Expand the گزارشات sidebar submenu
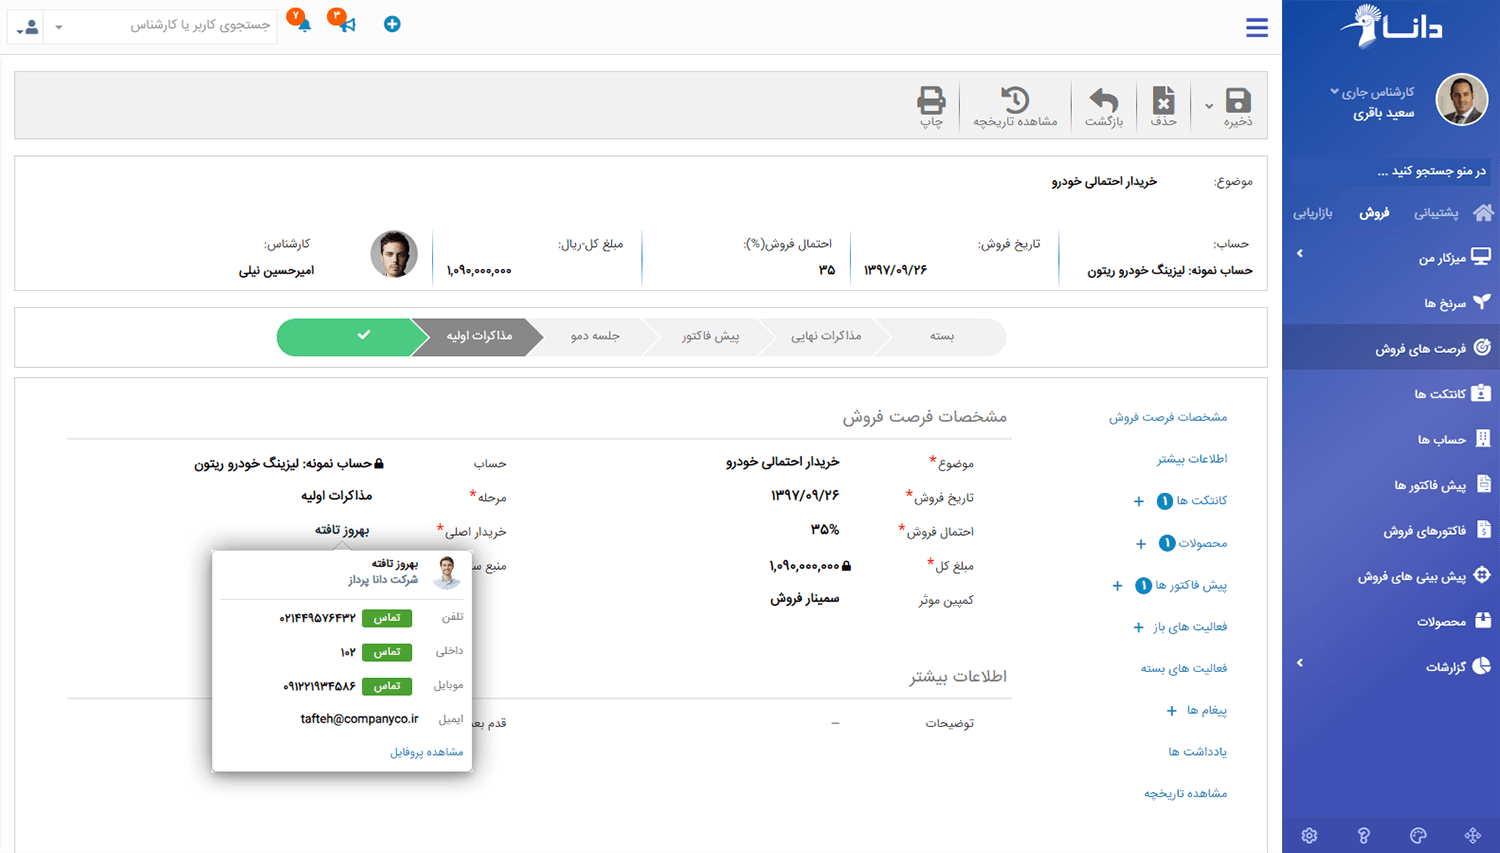 tap(1300, 663)
